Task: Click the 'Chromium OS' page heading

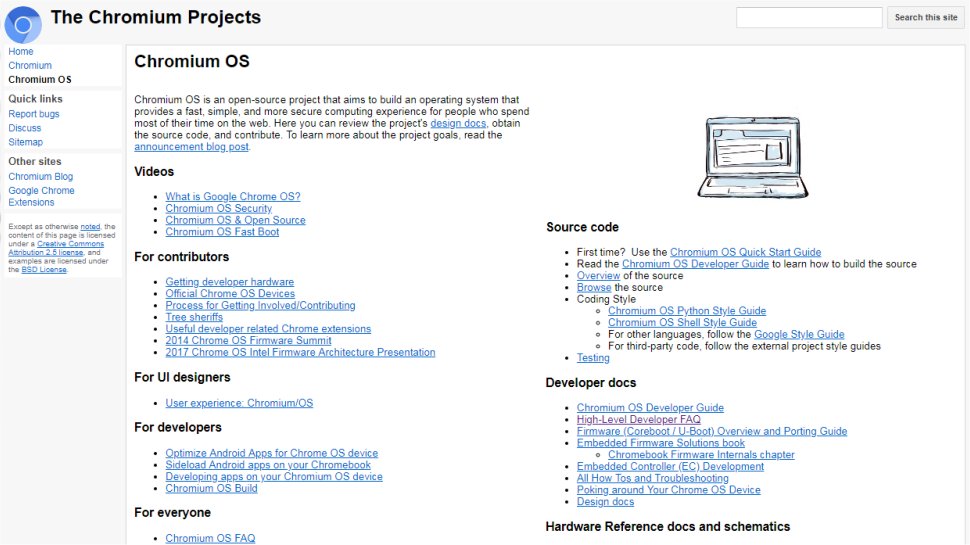Action: coord(192,61)
